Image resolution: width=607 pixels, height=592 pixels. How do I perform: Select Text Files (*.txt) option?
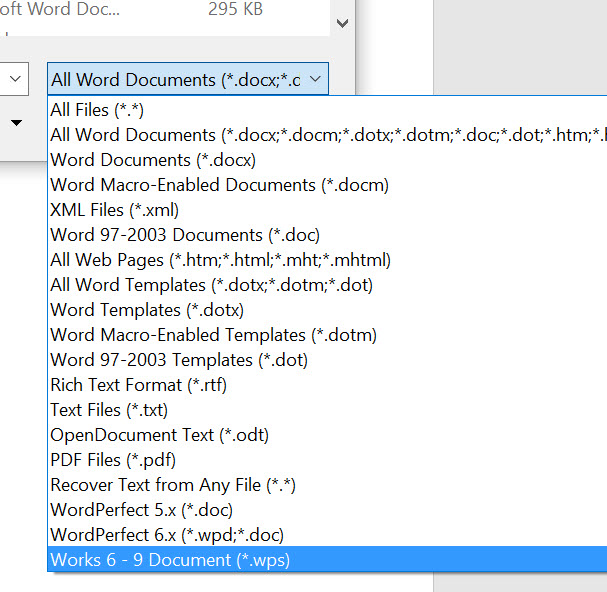(327, 410)
